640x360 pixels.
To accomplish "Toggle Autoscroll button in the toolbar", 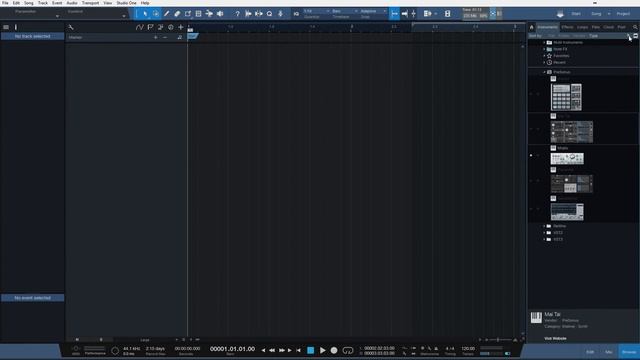I will pos(404,14).
